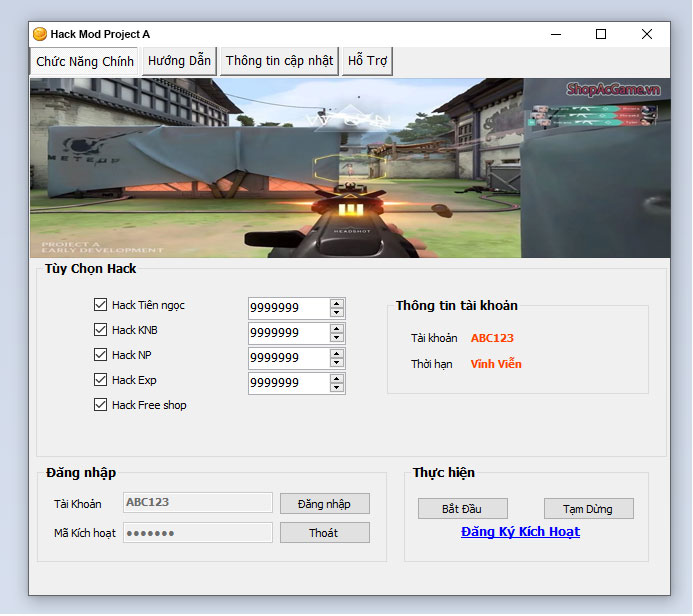Viewport: 693px width, 616px height.
Task: Decrease the Hack Exp value with down arrow
Action: click(337, 388)
